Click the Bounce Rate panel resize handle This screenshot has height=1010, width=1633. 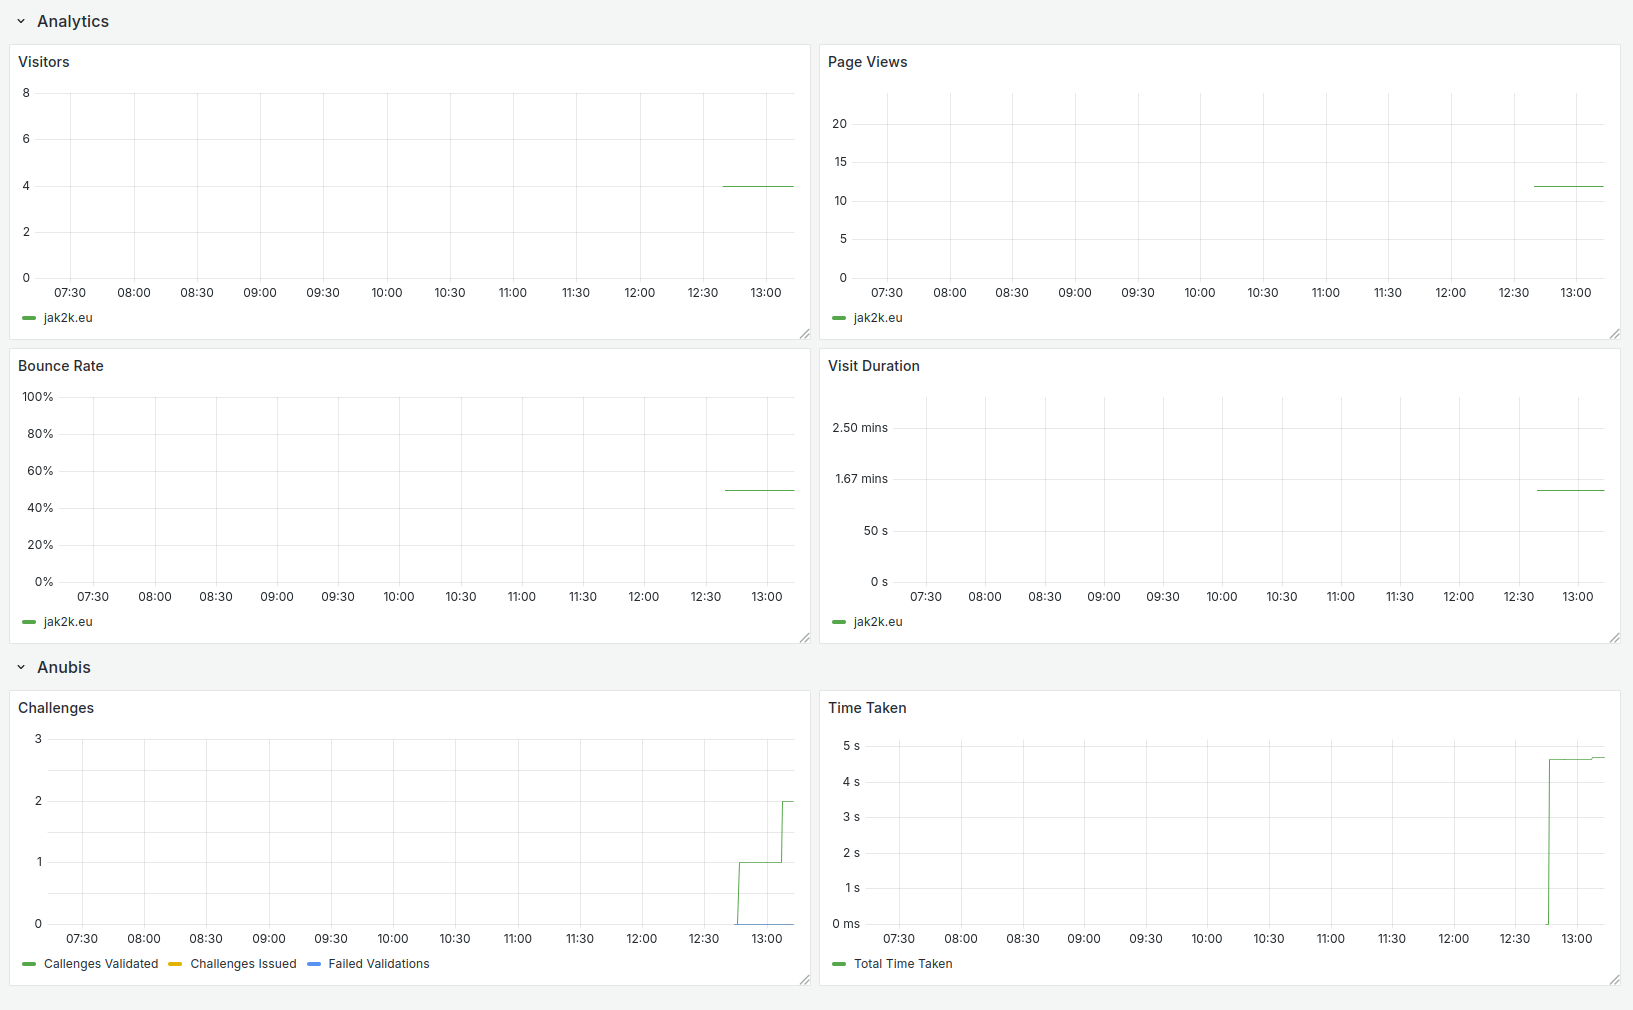804,638
